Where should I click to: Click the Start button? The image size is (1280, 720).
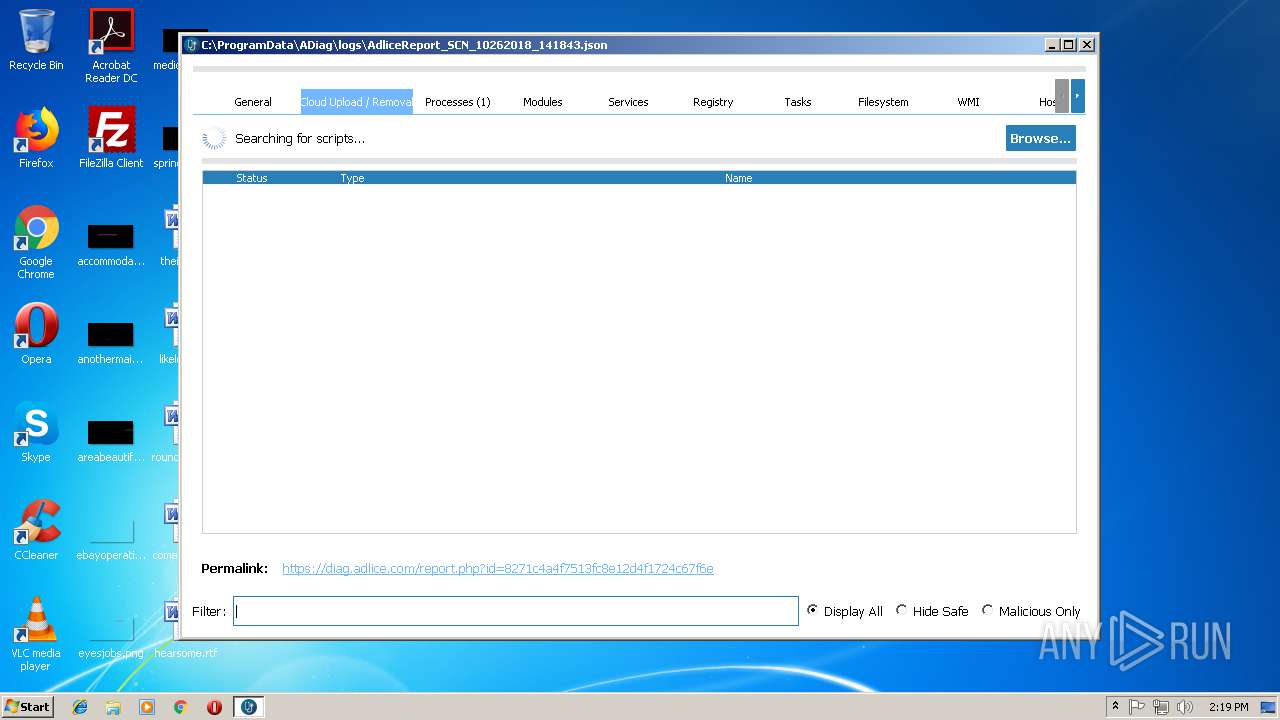[x=27, y=707]
